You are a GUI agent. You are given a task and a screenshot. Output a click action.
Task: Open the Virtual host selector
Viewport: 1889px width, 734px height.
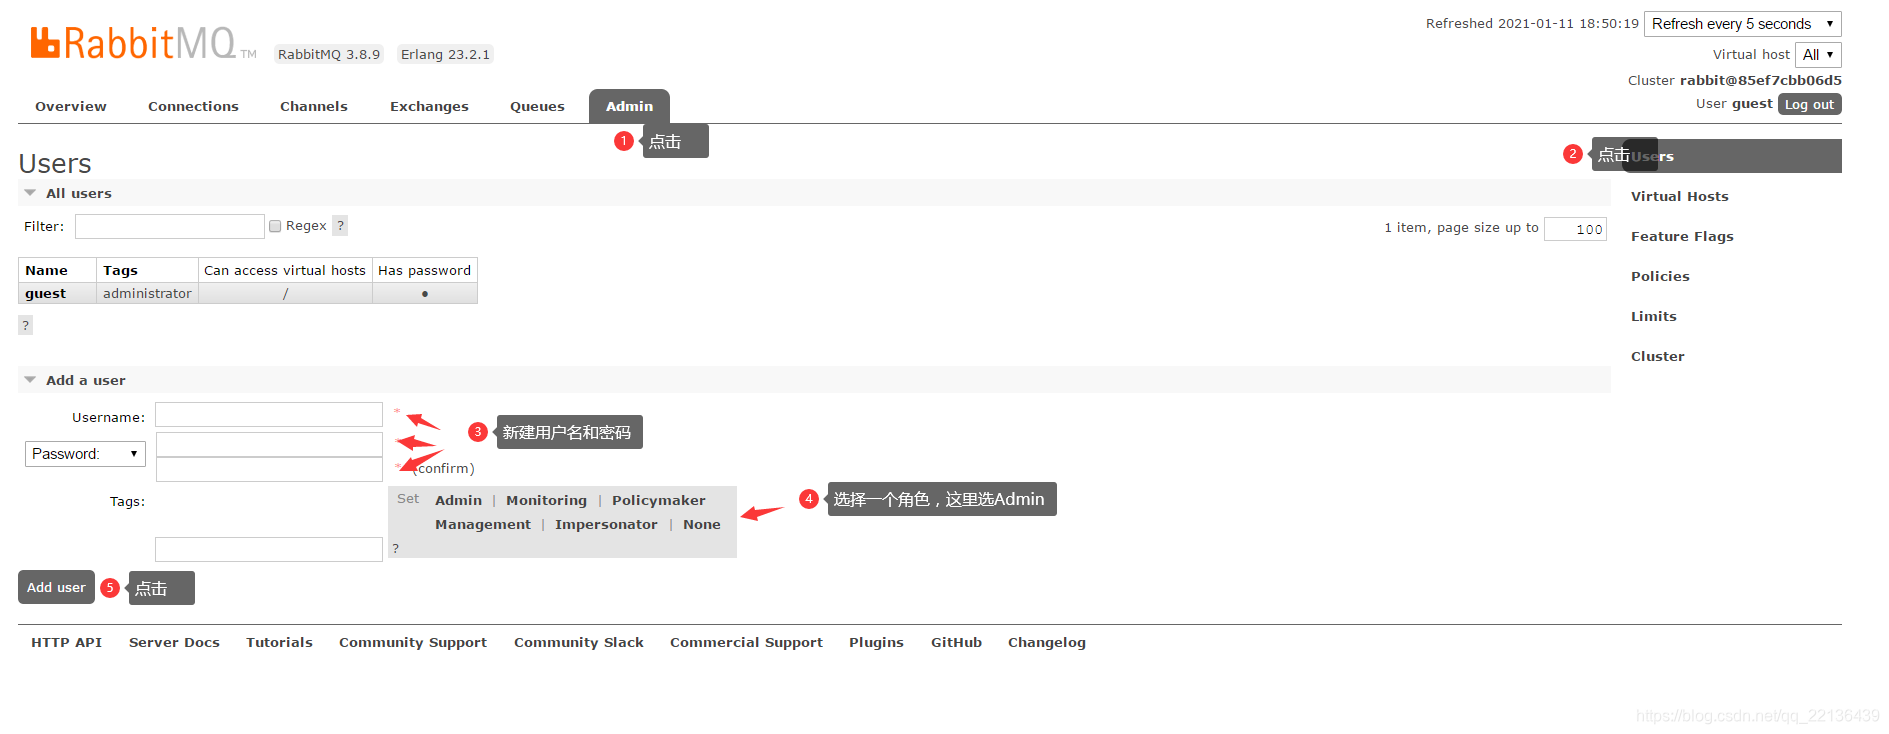tap(1818, 55)
